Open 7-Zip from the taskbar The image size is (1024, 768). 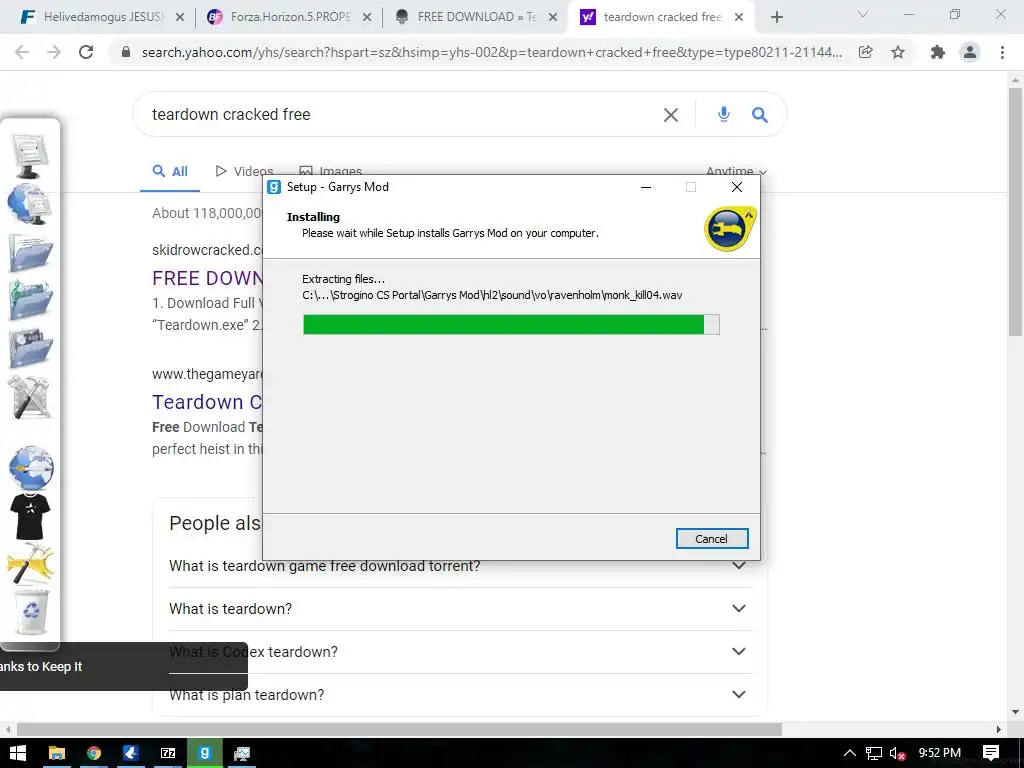point(168,753)
